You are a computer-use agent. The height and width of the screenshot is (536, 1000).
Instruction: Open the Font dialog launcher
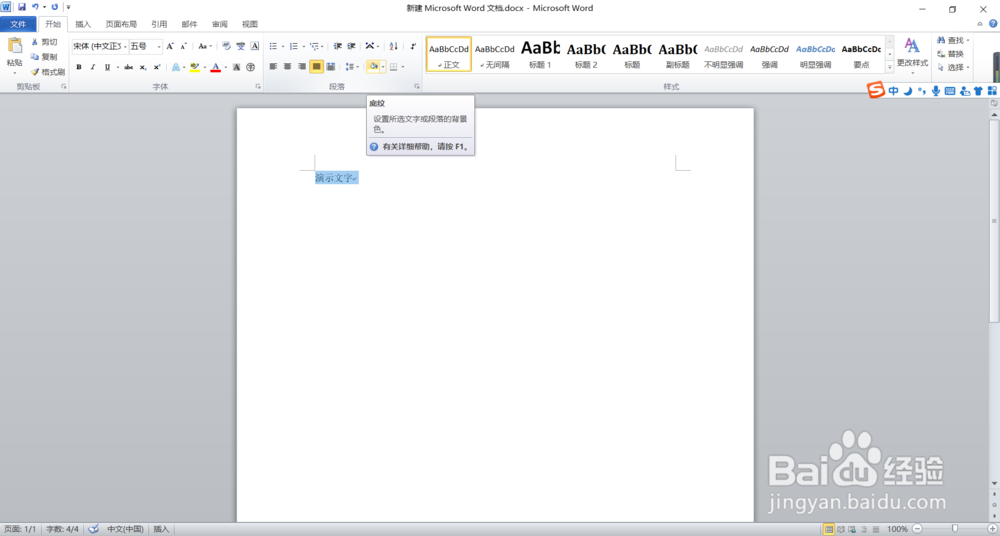point(258,86)
